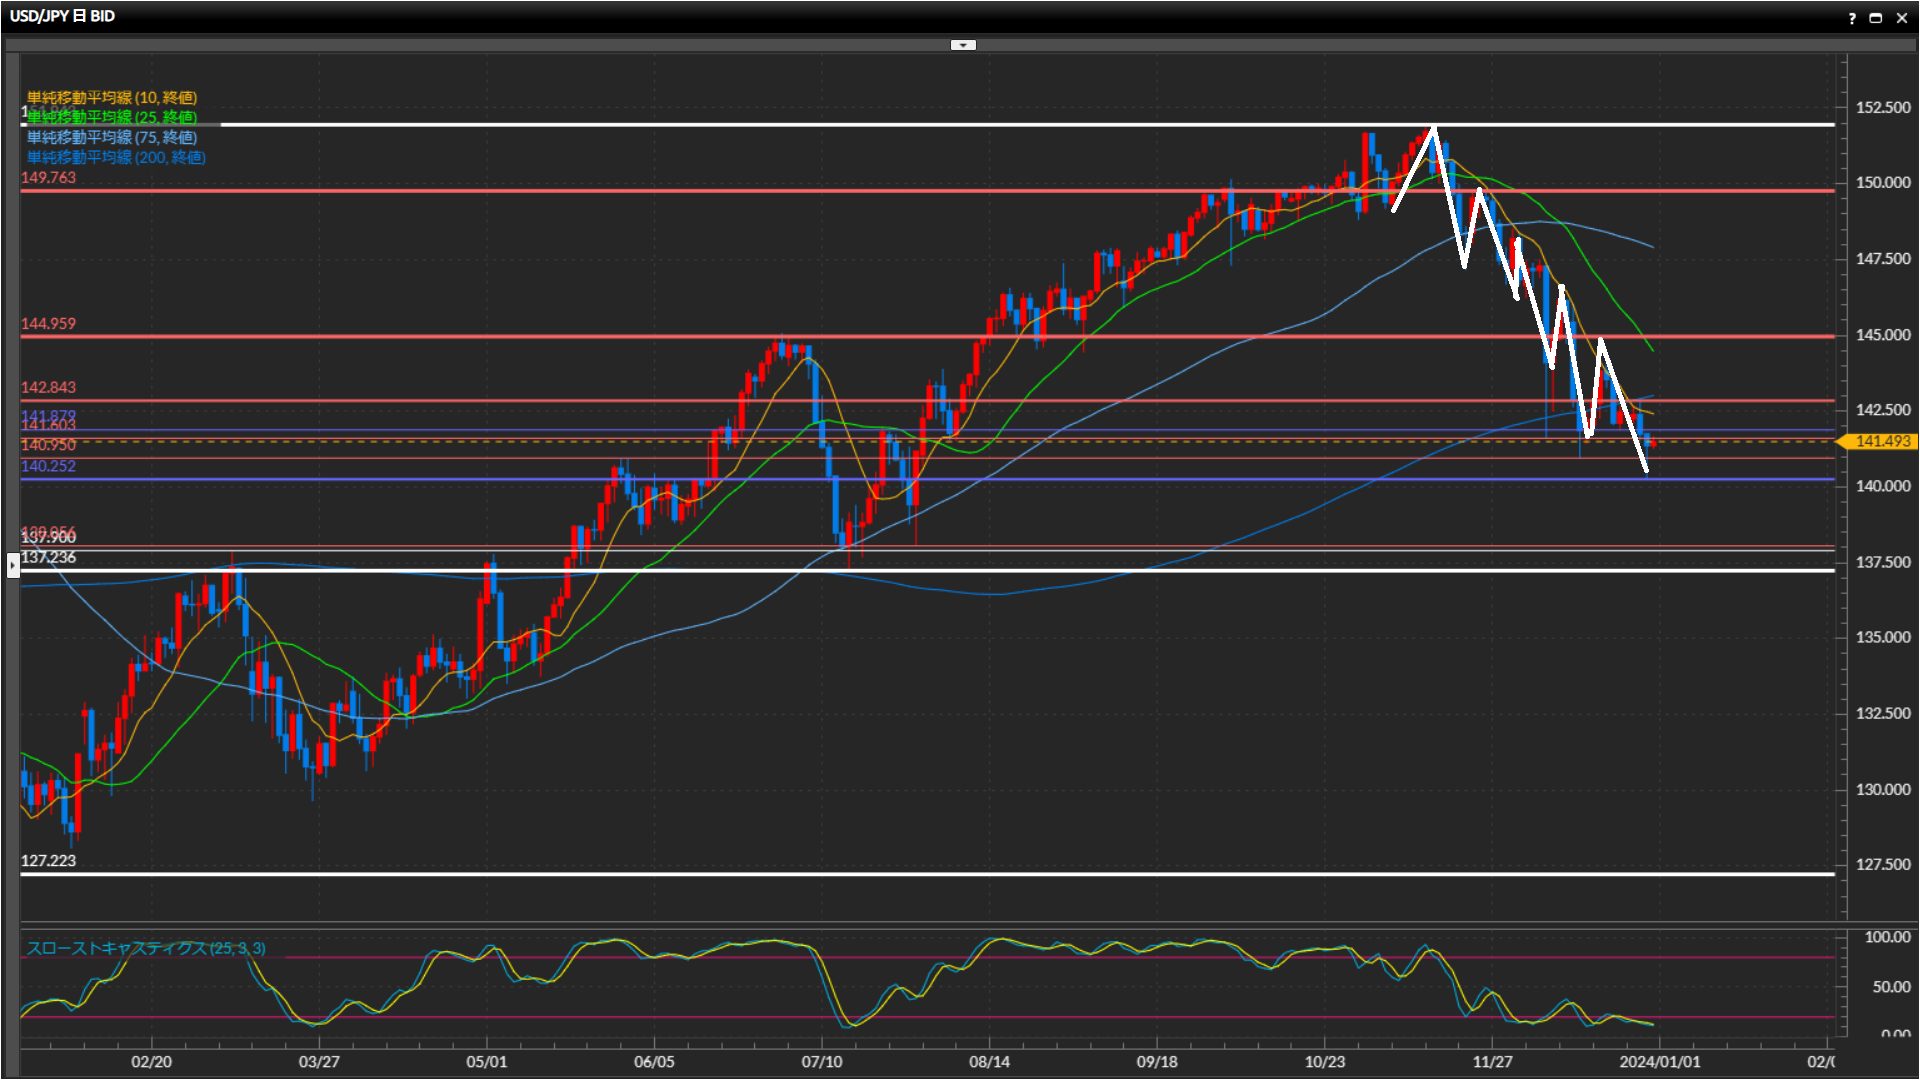Click the SMA (75, 終値) indicator label
Image resolution: width=1920 pixels, height=1080 pixels.
point(112,137)
